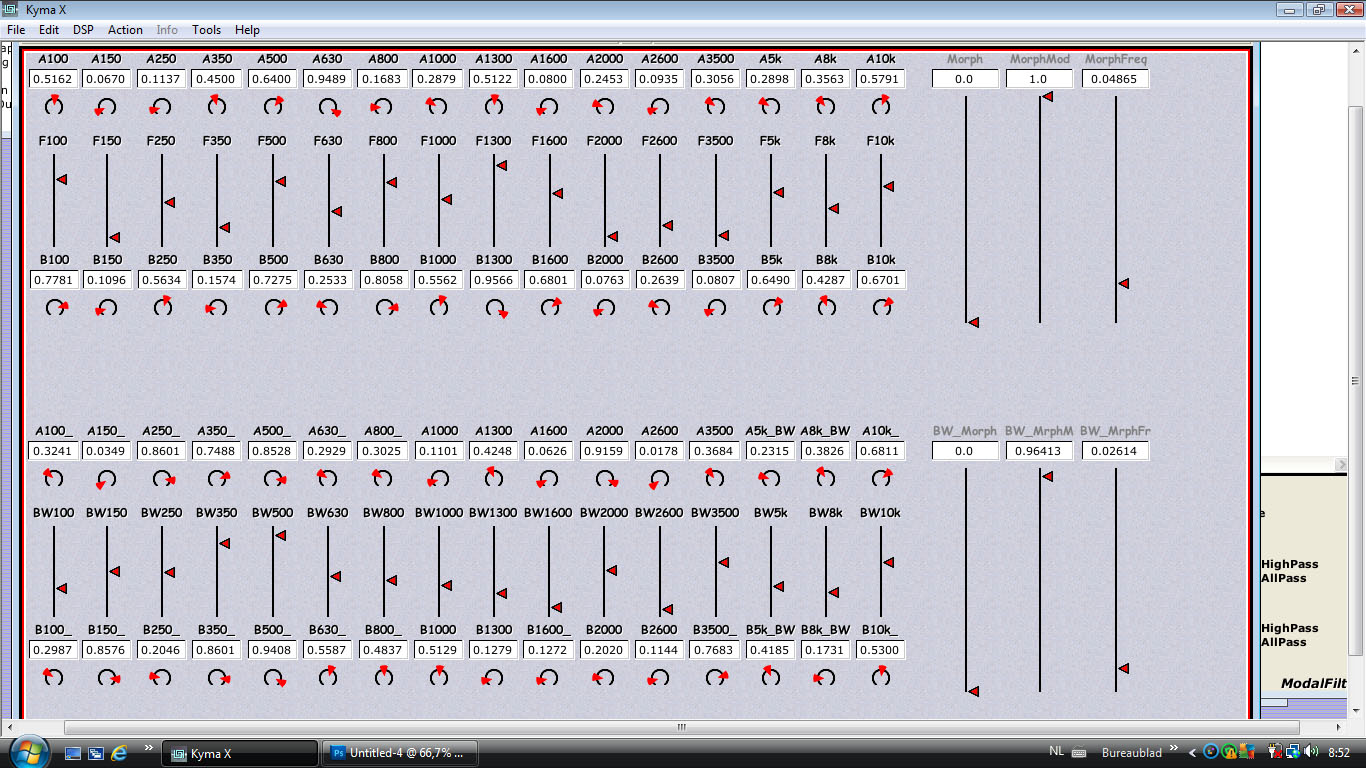Open the Windows Start menu orb
The height and width of the screenshot is (768, 1366).
tap(26, 751)
